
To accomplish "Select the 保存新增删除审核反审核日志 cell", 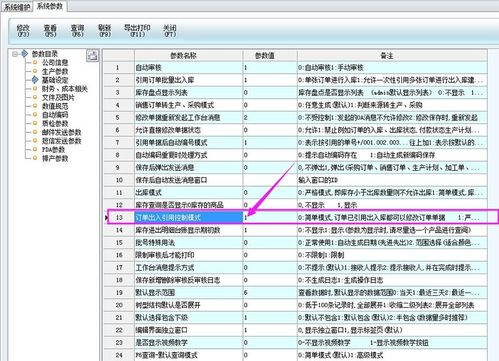I will [x=189, y=280].
